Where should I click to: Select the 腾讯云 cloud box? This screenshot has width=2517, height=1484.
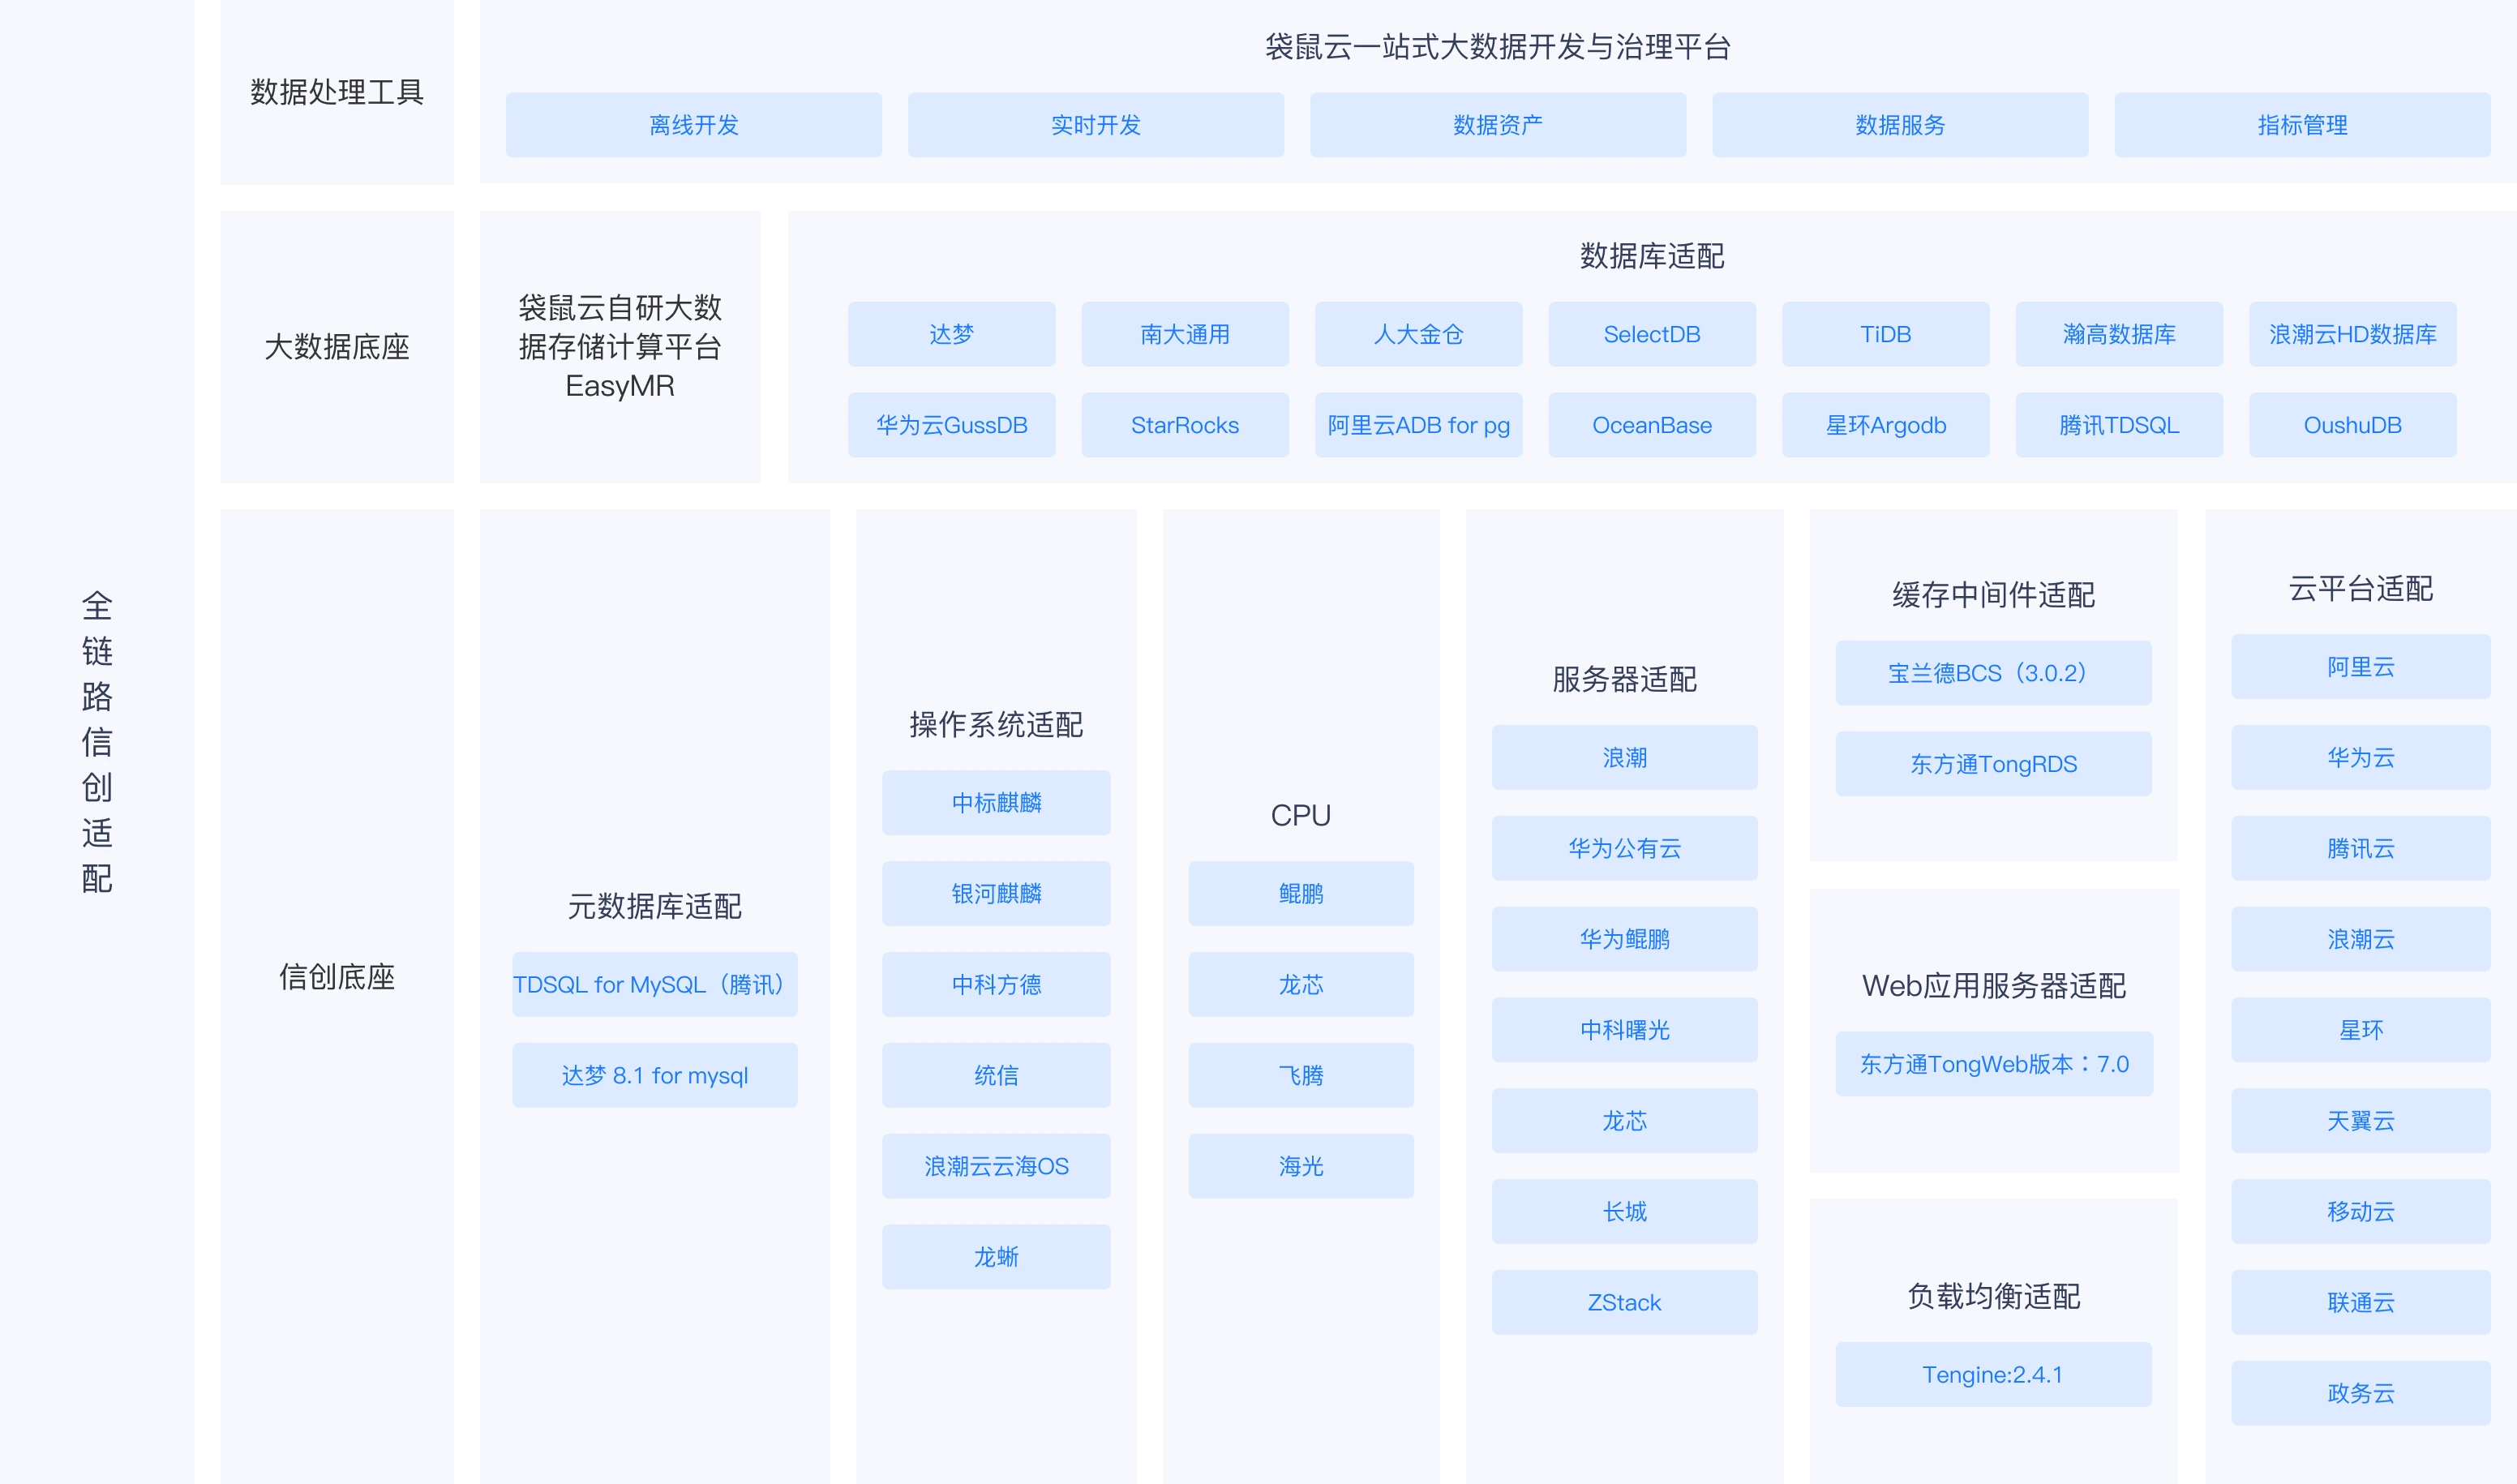[x=2360, y=848]
